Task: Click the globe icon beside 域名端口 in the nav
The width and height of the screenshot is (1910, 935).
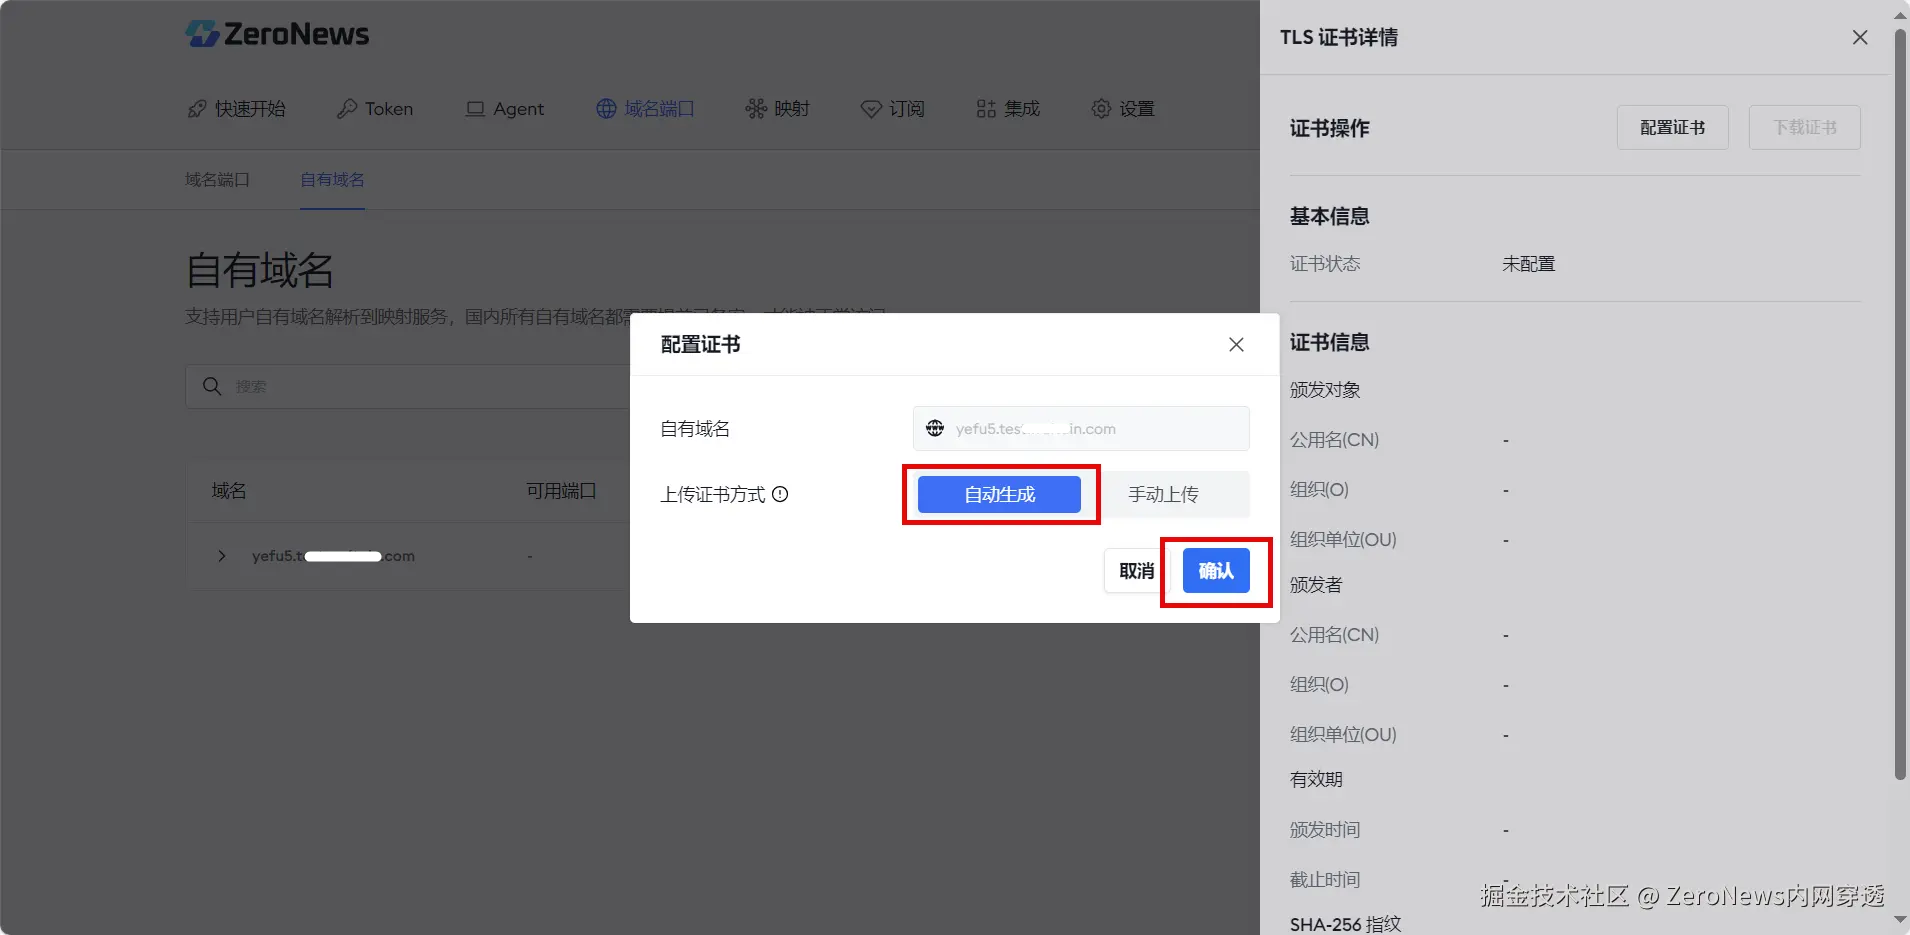Action: (606, 109)
